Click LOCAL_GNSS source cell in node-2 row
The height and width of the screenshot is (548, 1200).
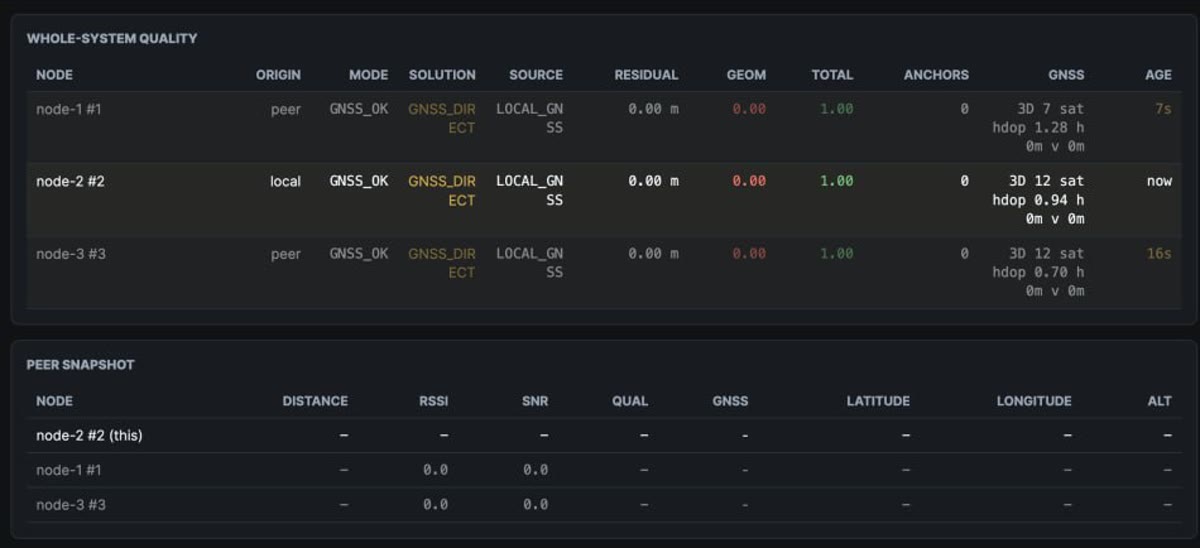click(530, 190)
